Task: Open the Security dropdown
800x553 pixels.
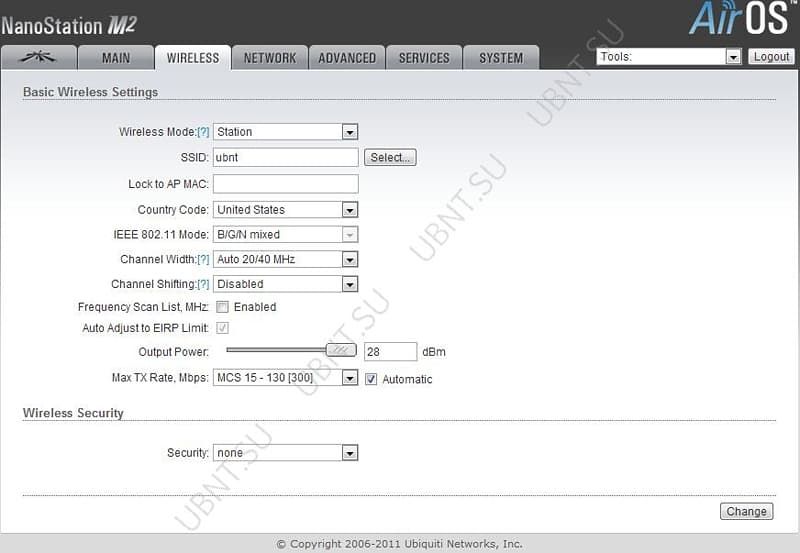Action: [286, 453]
